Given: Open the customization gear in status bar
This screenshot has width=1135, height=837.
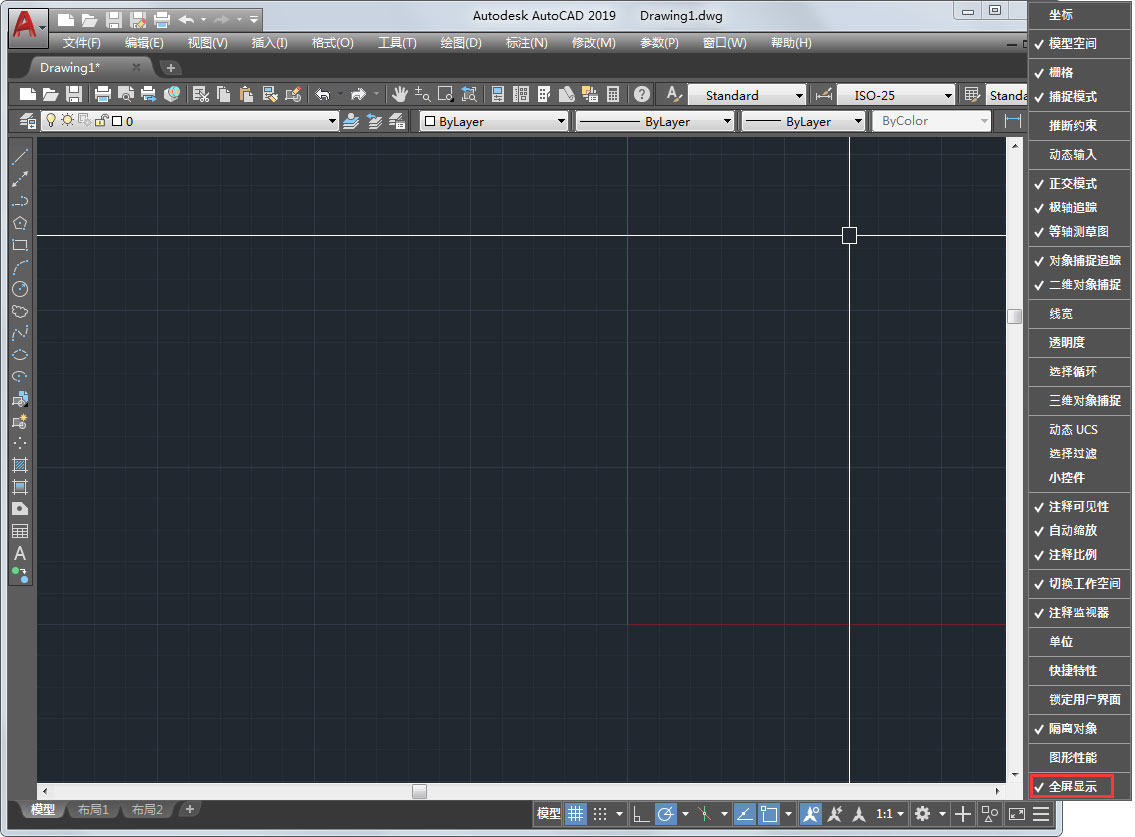Looking at the screenshot, I should tap(923, 814).
